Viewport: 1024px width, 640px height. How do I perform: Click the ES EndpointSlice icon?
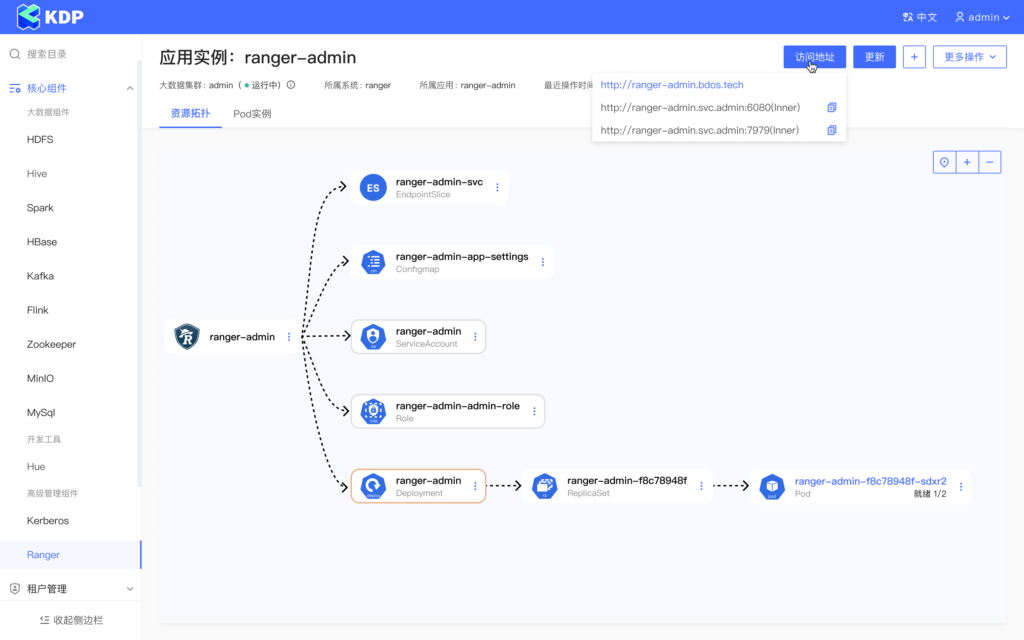(373, 188)
